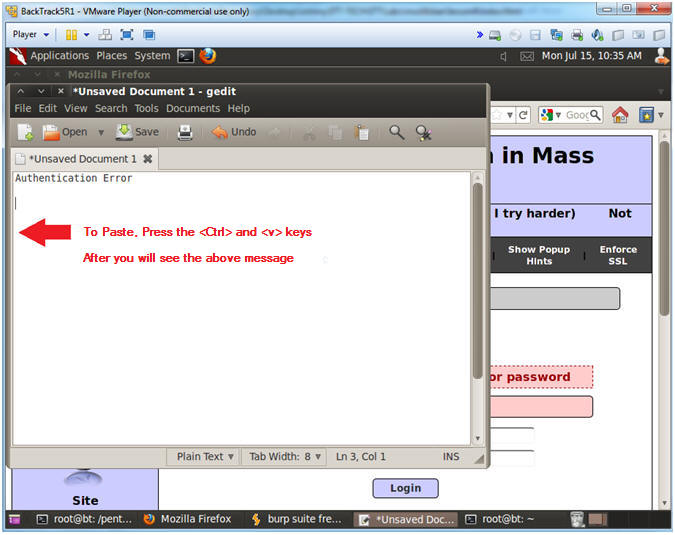Open the Search menu in gedit

pyautogui.click(x=111, y=108)
